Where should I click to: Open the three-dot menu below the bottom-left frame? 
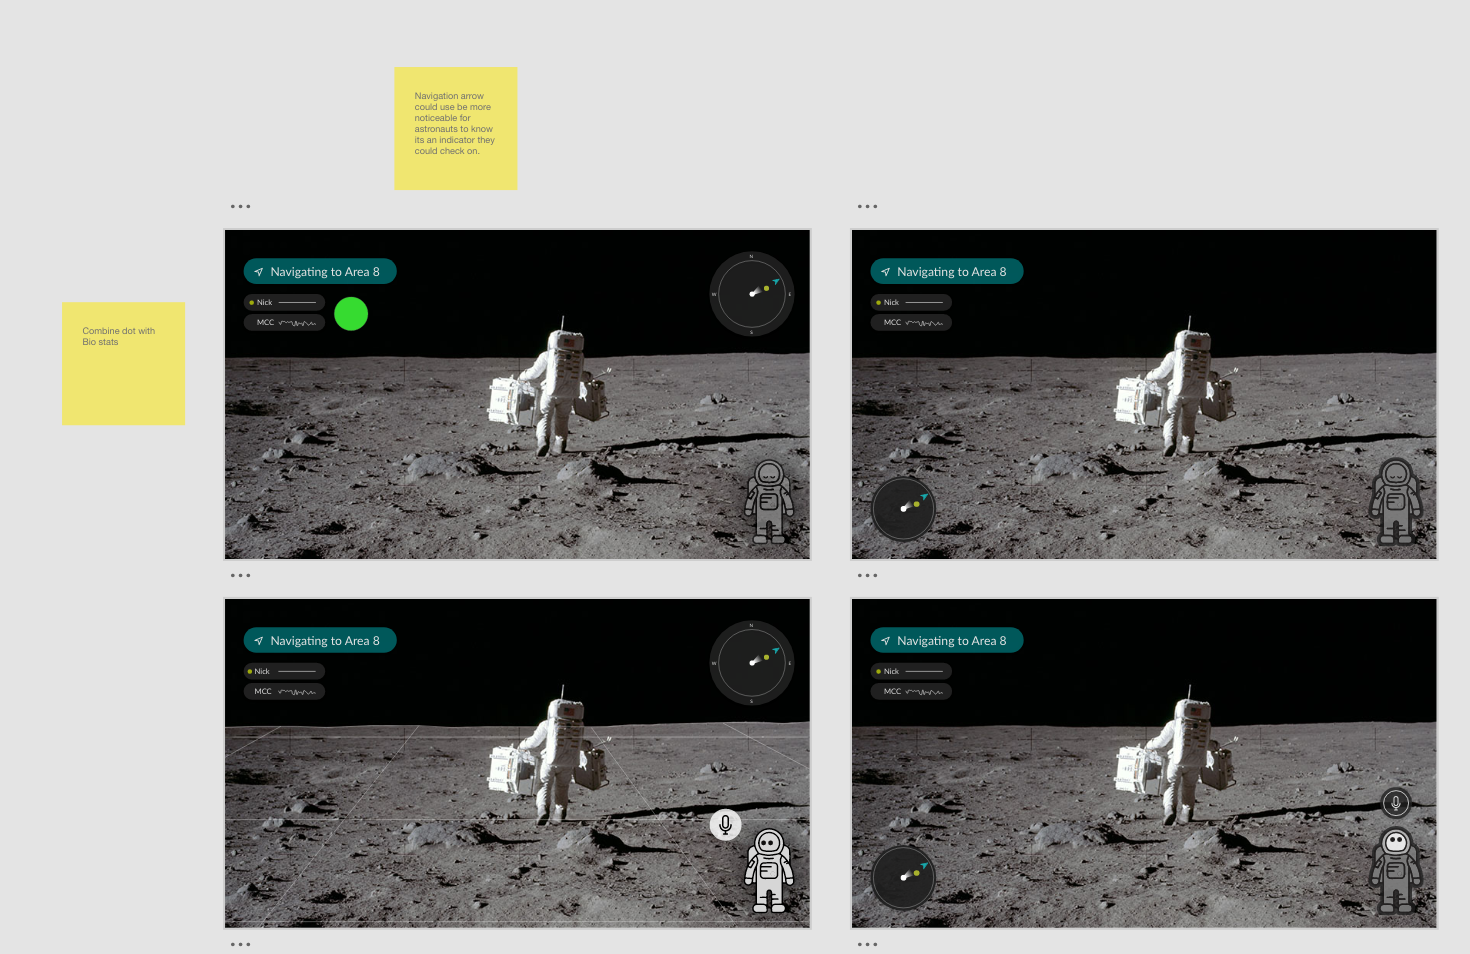240,944
